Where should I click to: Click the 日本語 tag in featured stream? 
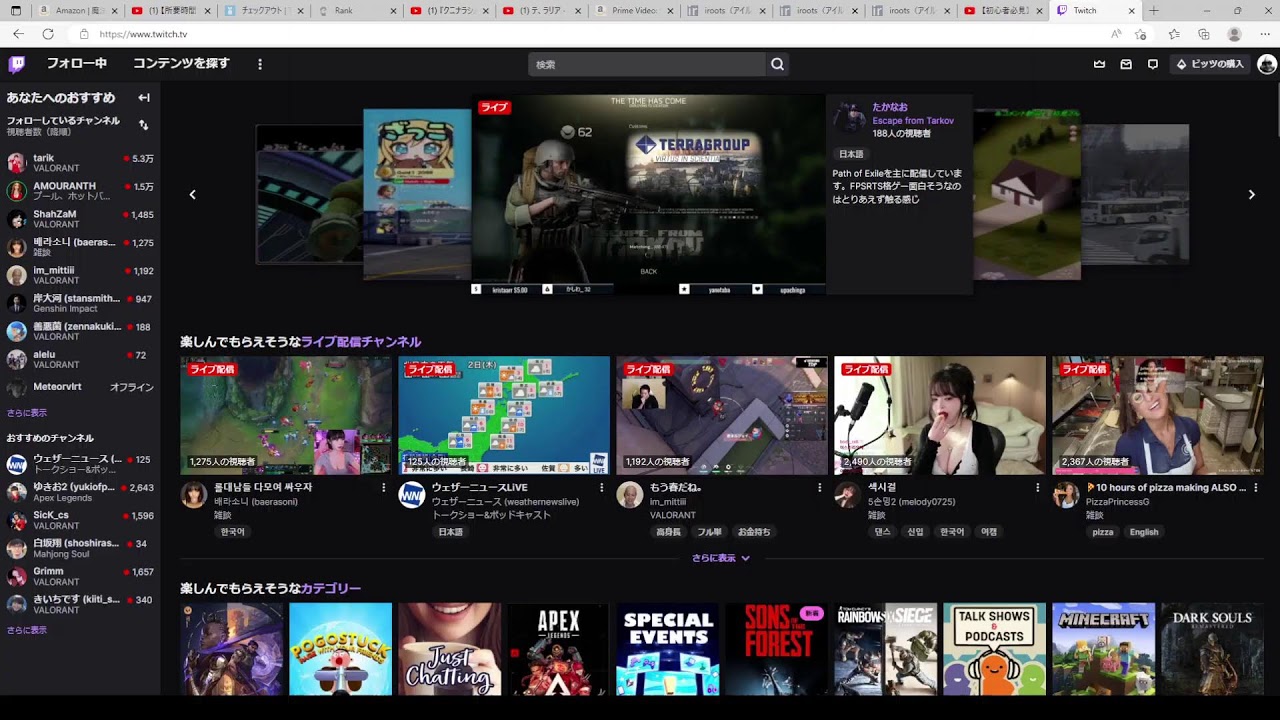coord(851,155)
